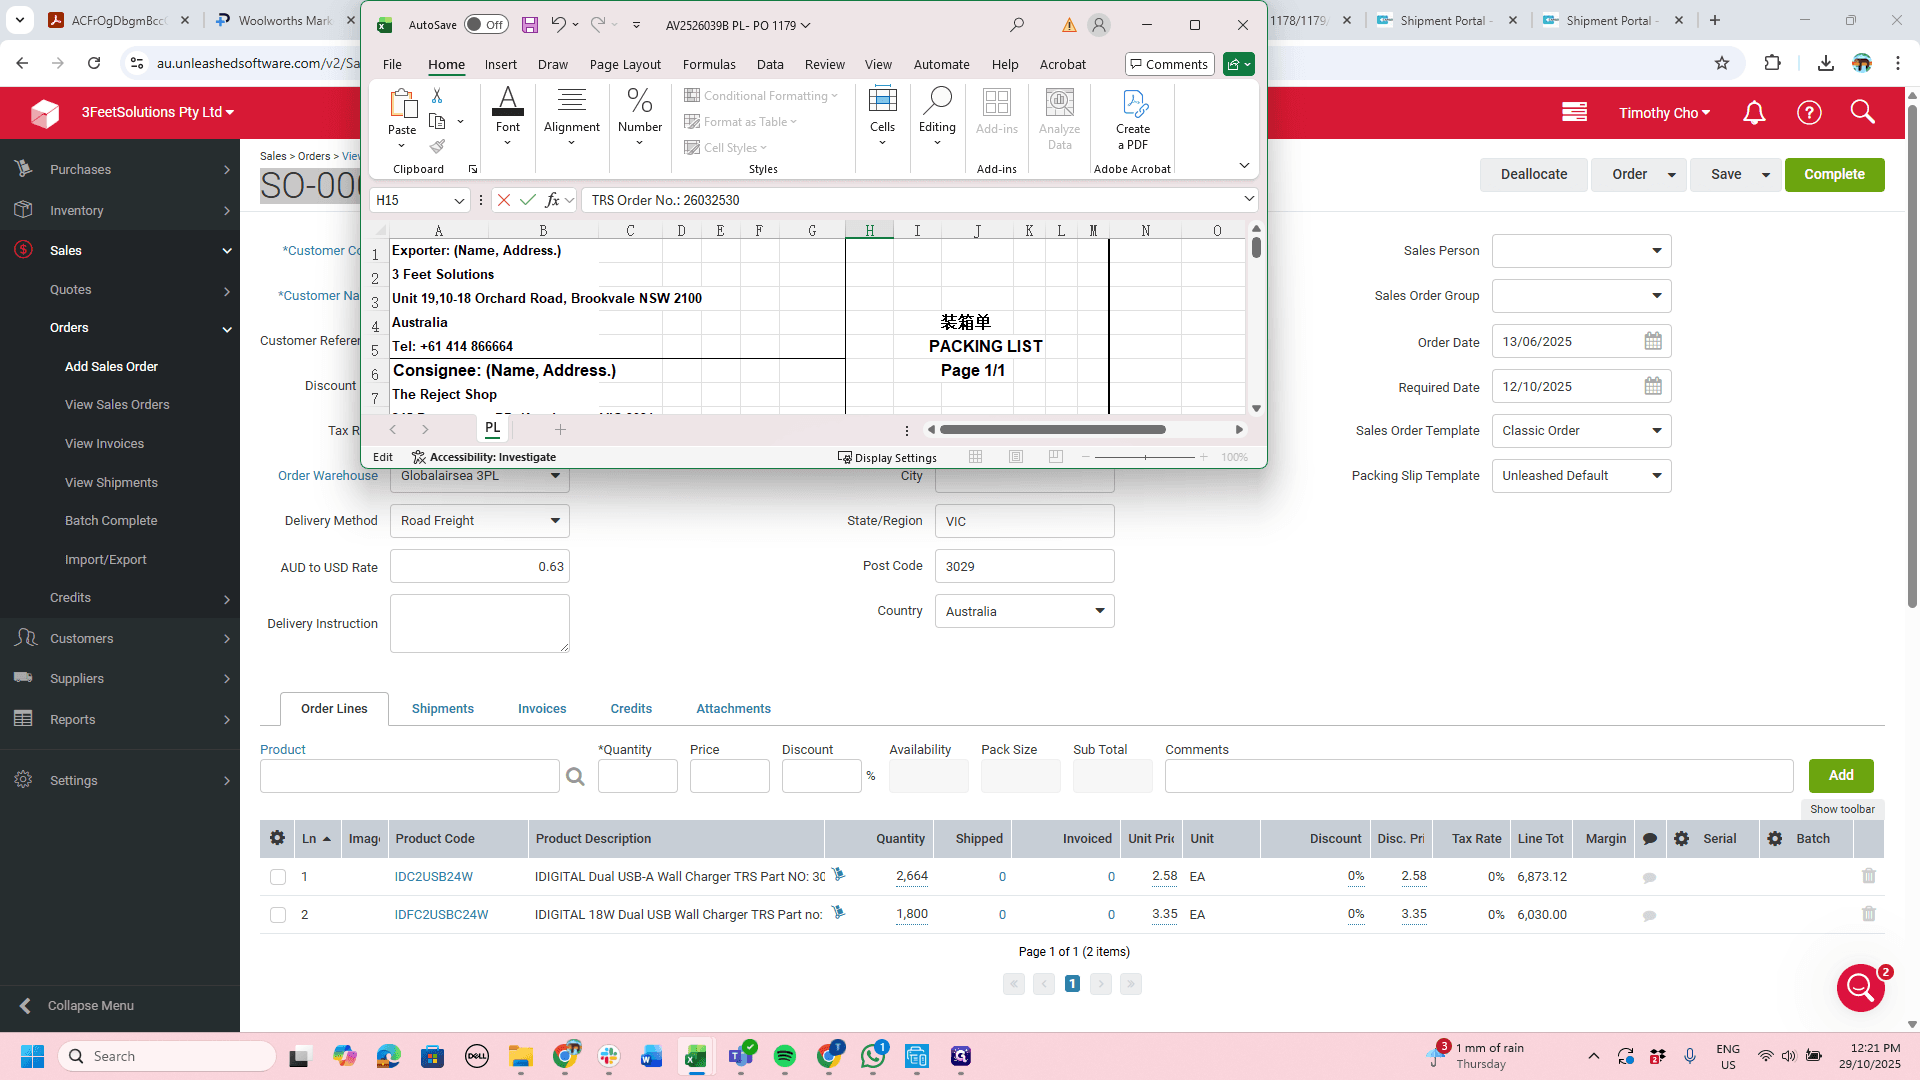1920x1080 pixels.
Task: Open Unleashed notifications bell icon
Action: (1754, 113)
